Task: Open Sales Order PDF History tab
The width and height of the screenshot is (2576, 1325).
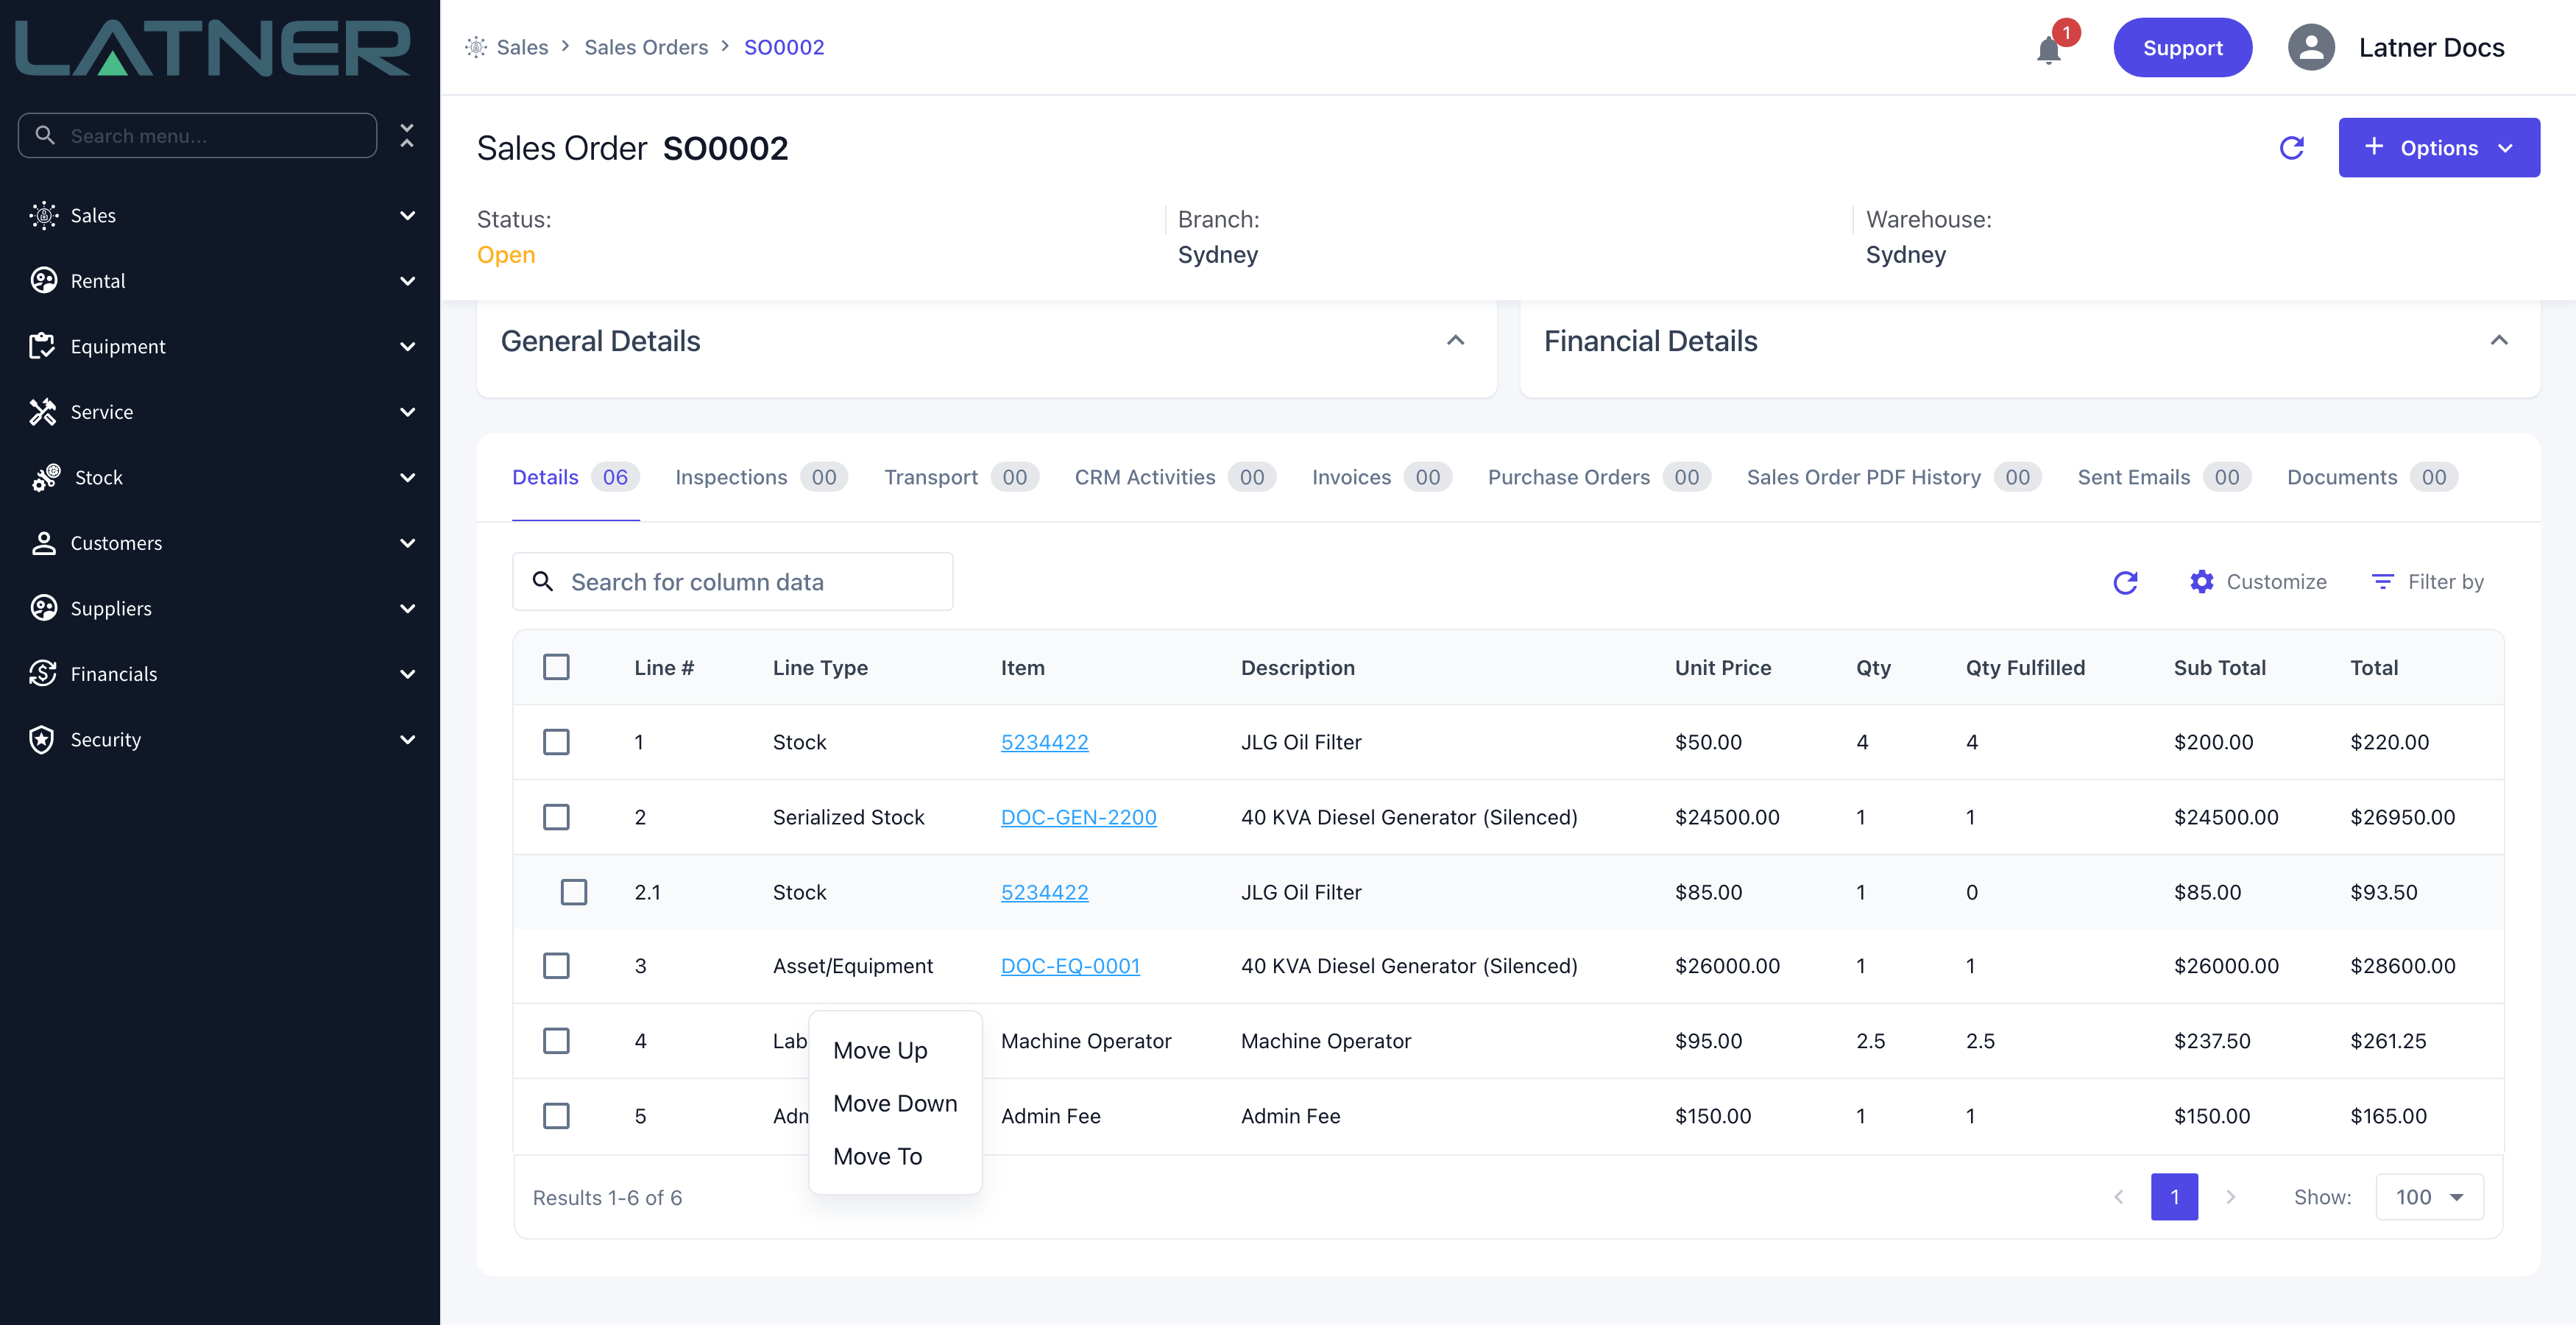Action: (1894, 477)
